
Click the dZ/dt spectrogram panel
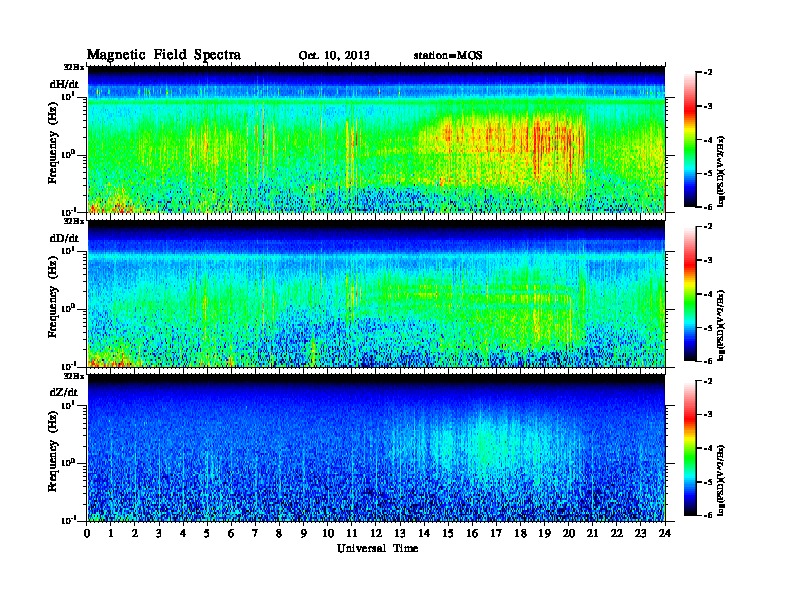click(376, 448)
